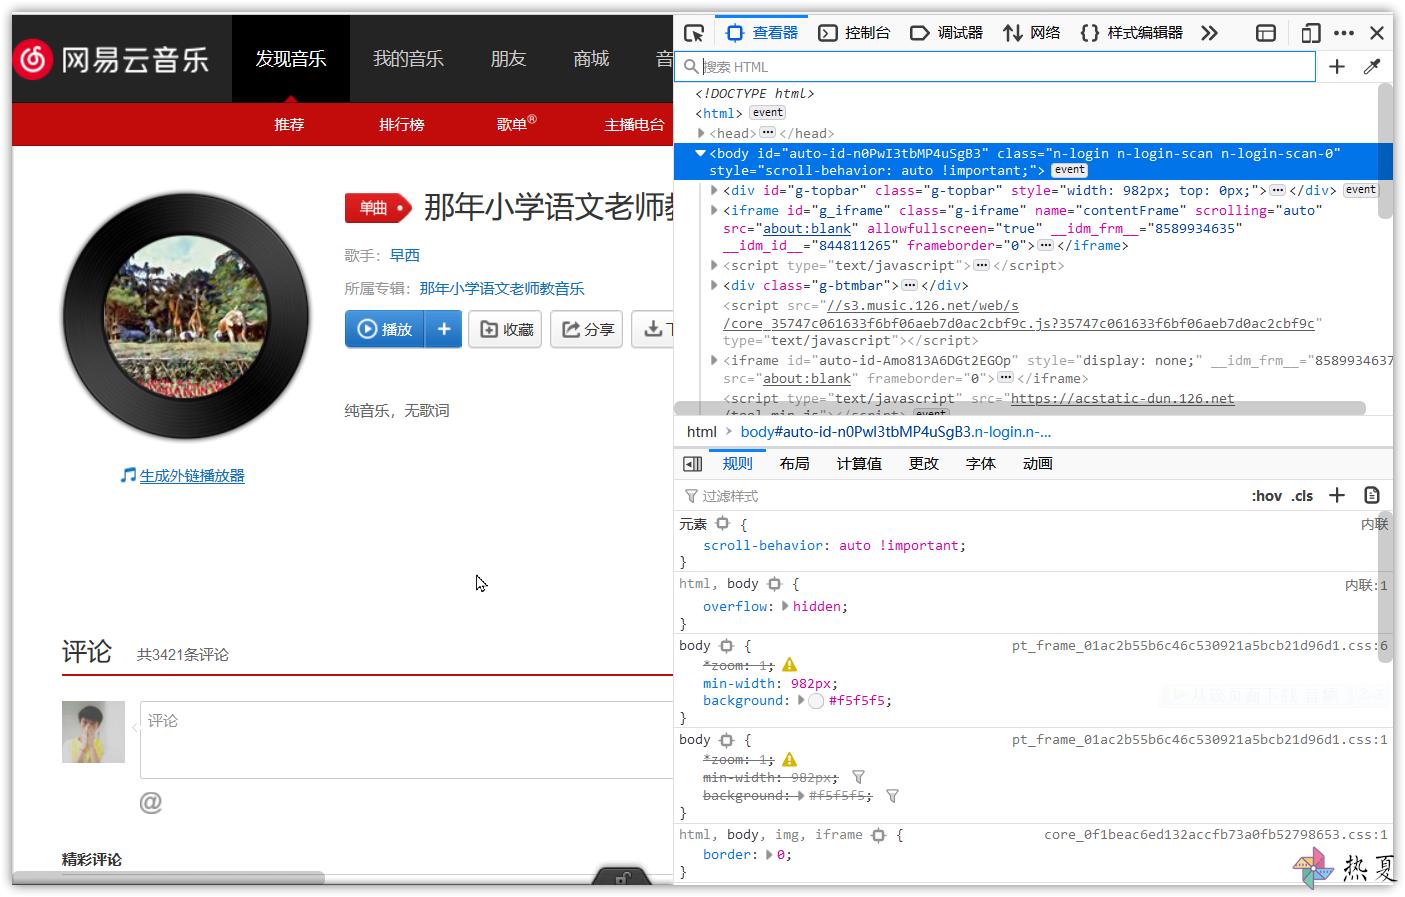Add a new CSS rule with plus icon
Image resolution: width=1405 pixels, height=897 pixels.
pos(1337,496)
